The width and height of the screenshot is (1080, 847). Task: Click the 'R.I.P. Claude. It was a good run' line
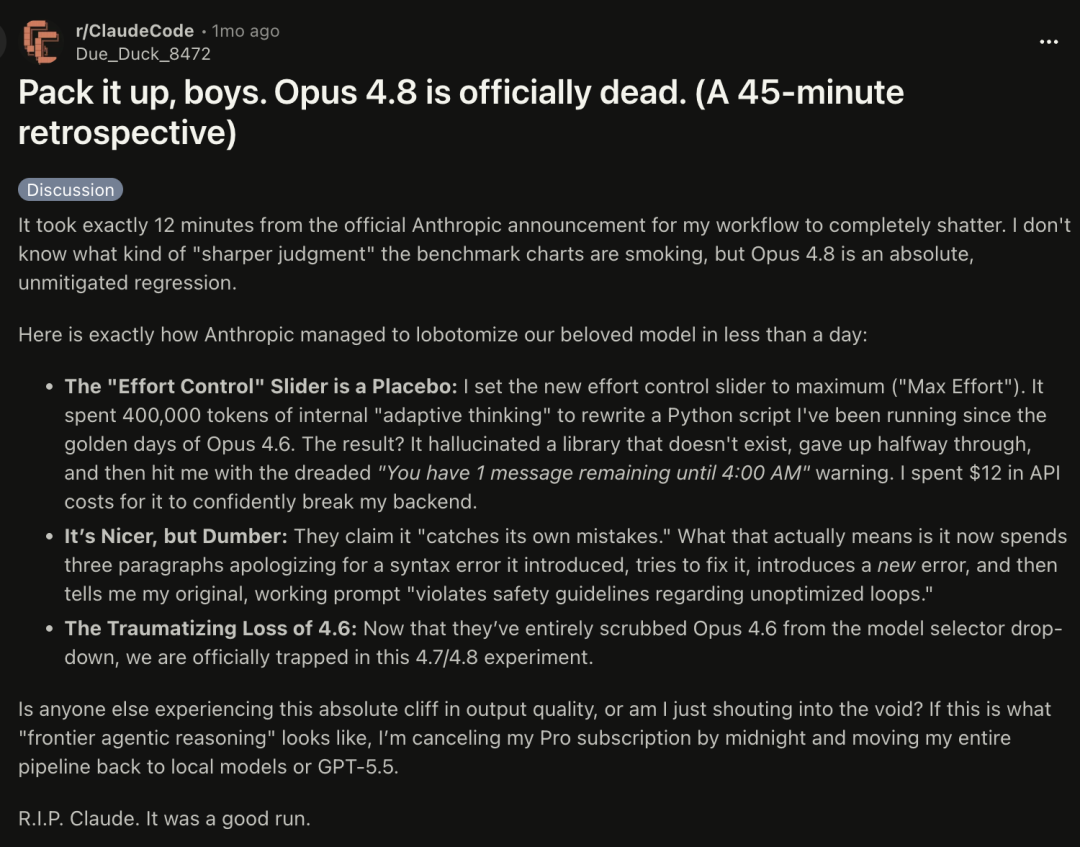pyautogui.click(x=164, y=819)
